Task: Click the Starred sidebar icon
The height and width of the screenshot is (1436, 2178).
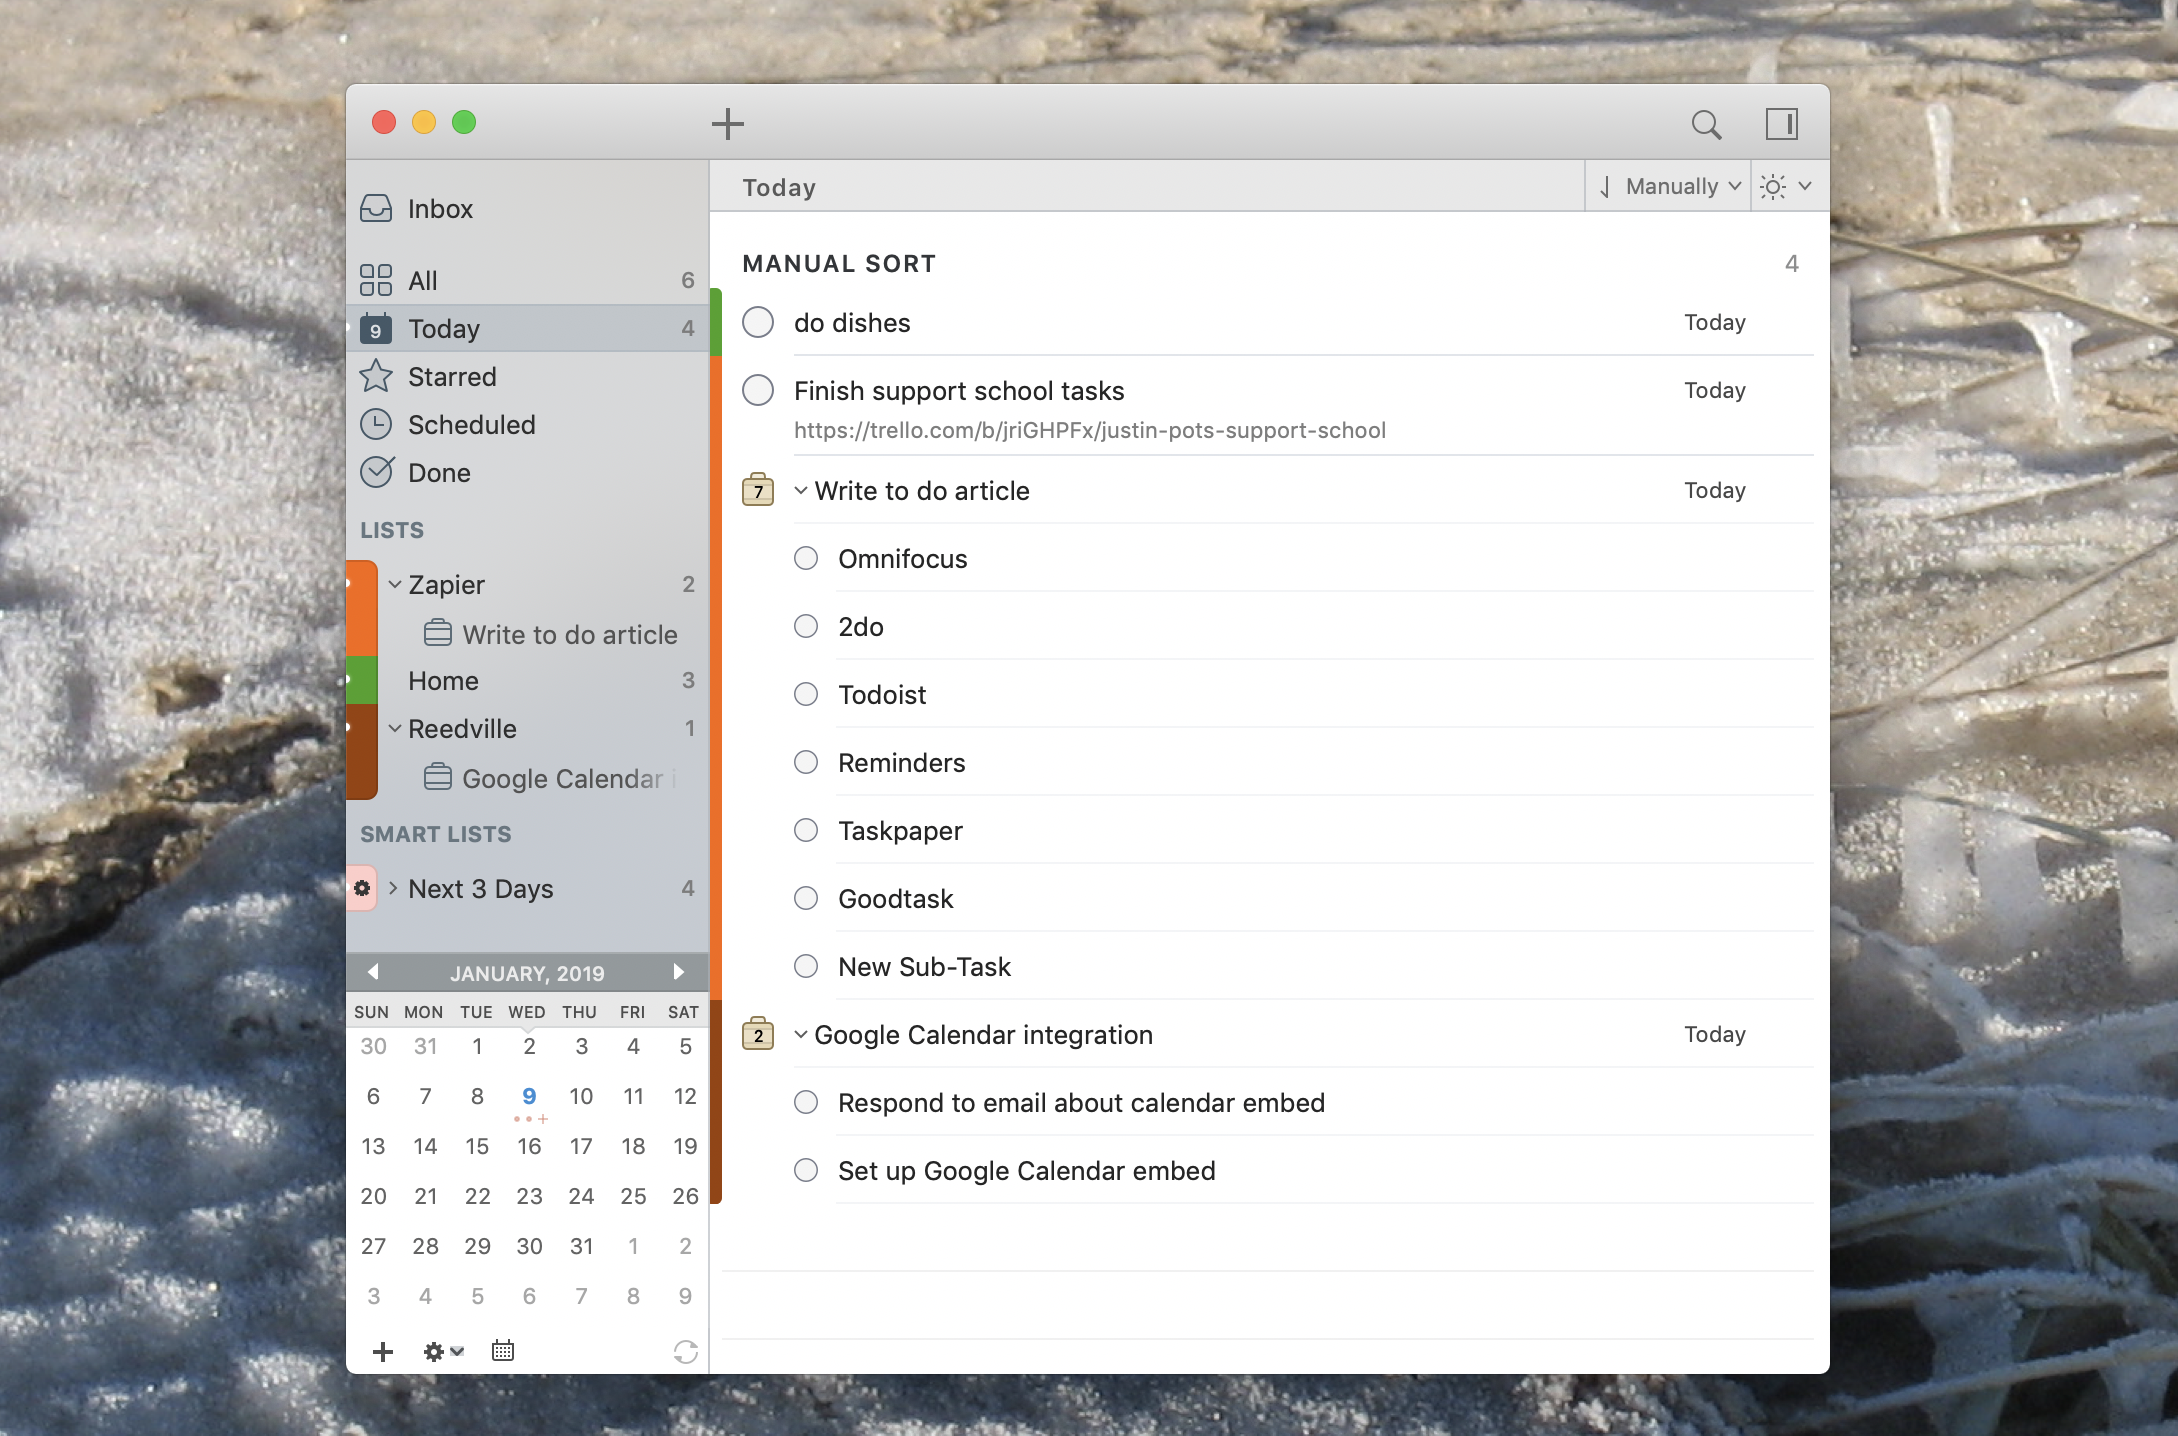Action: pos(377,375)
